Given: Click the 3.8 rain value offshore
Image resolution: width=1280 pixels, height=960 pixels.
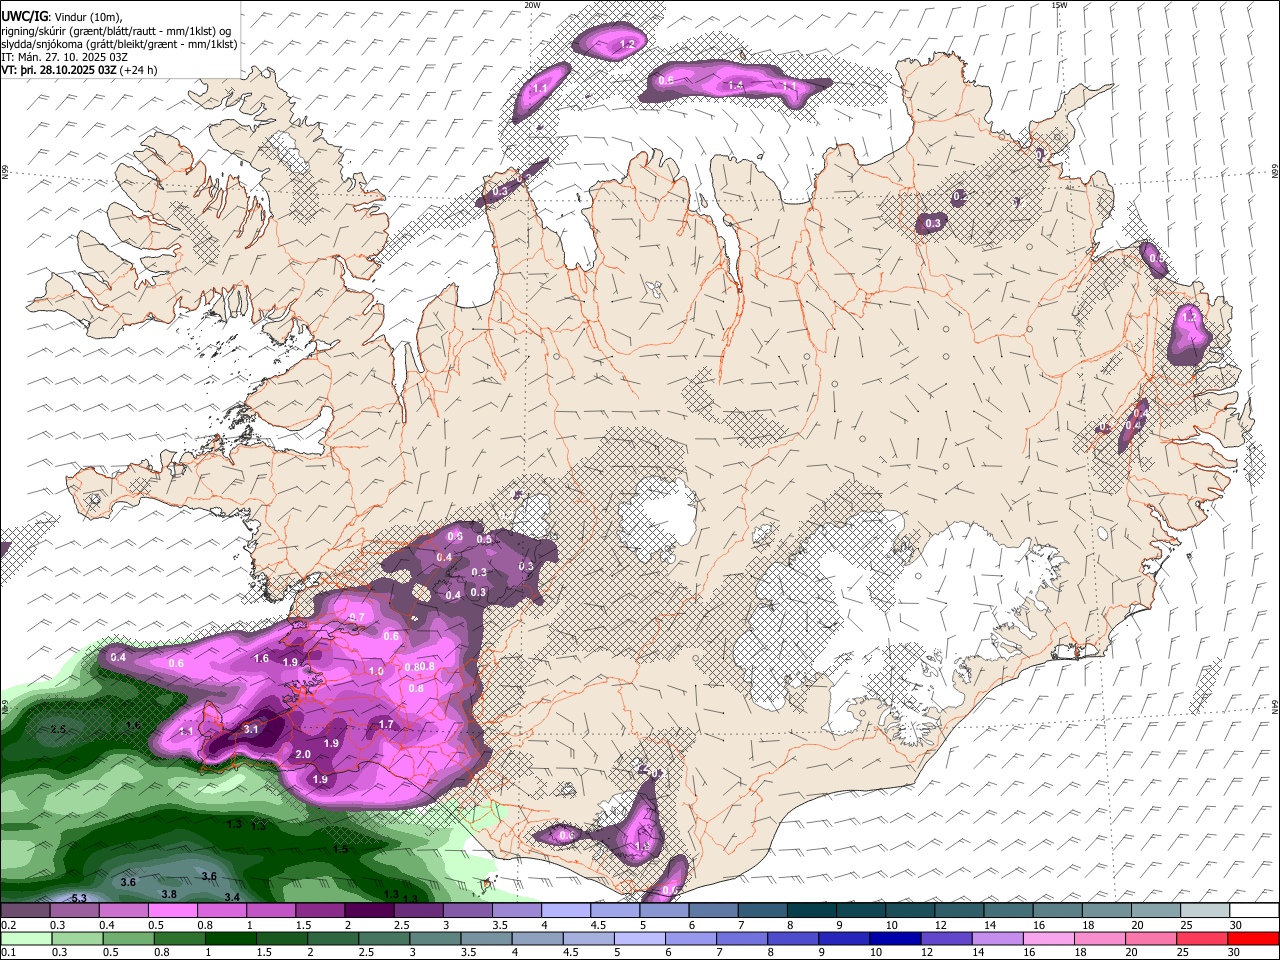Looking at the screenshot, I should (169, 894).
